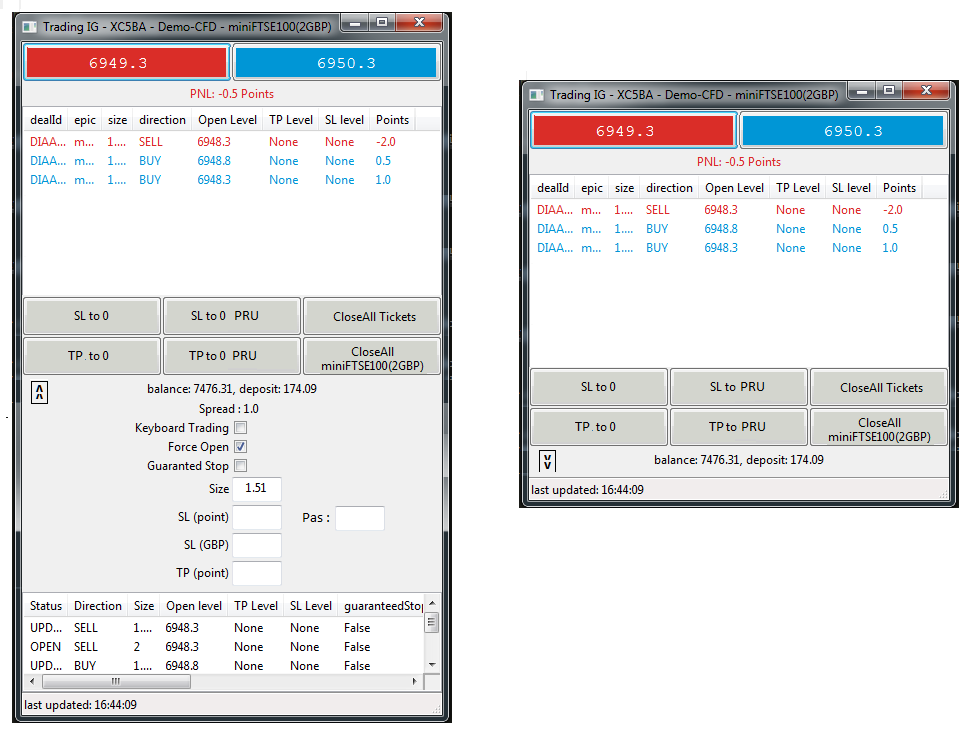Click the red 6949.3 sell price in right window
The width and height of the screenshot is (979, 732).
pyautogui.click(x=633, y=131)
